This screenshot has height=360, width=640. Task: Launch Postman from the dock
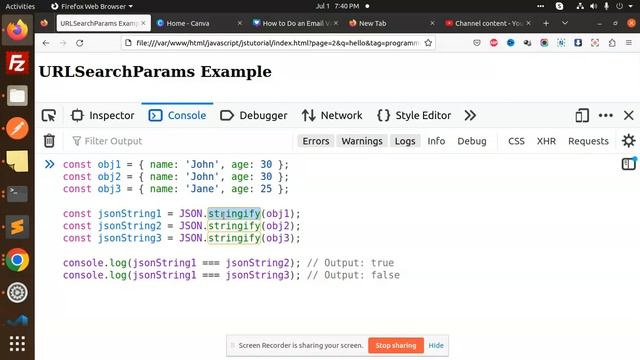(17, 129)
